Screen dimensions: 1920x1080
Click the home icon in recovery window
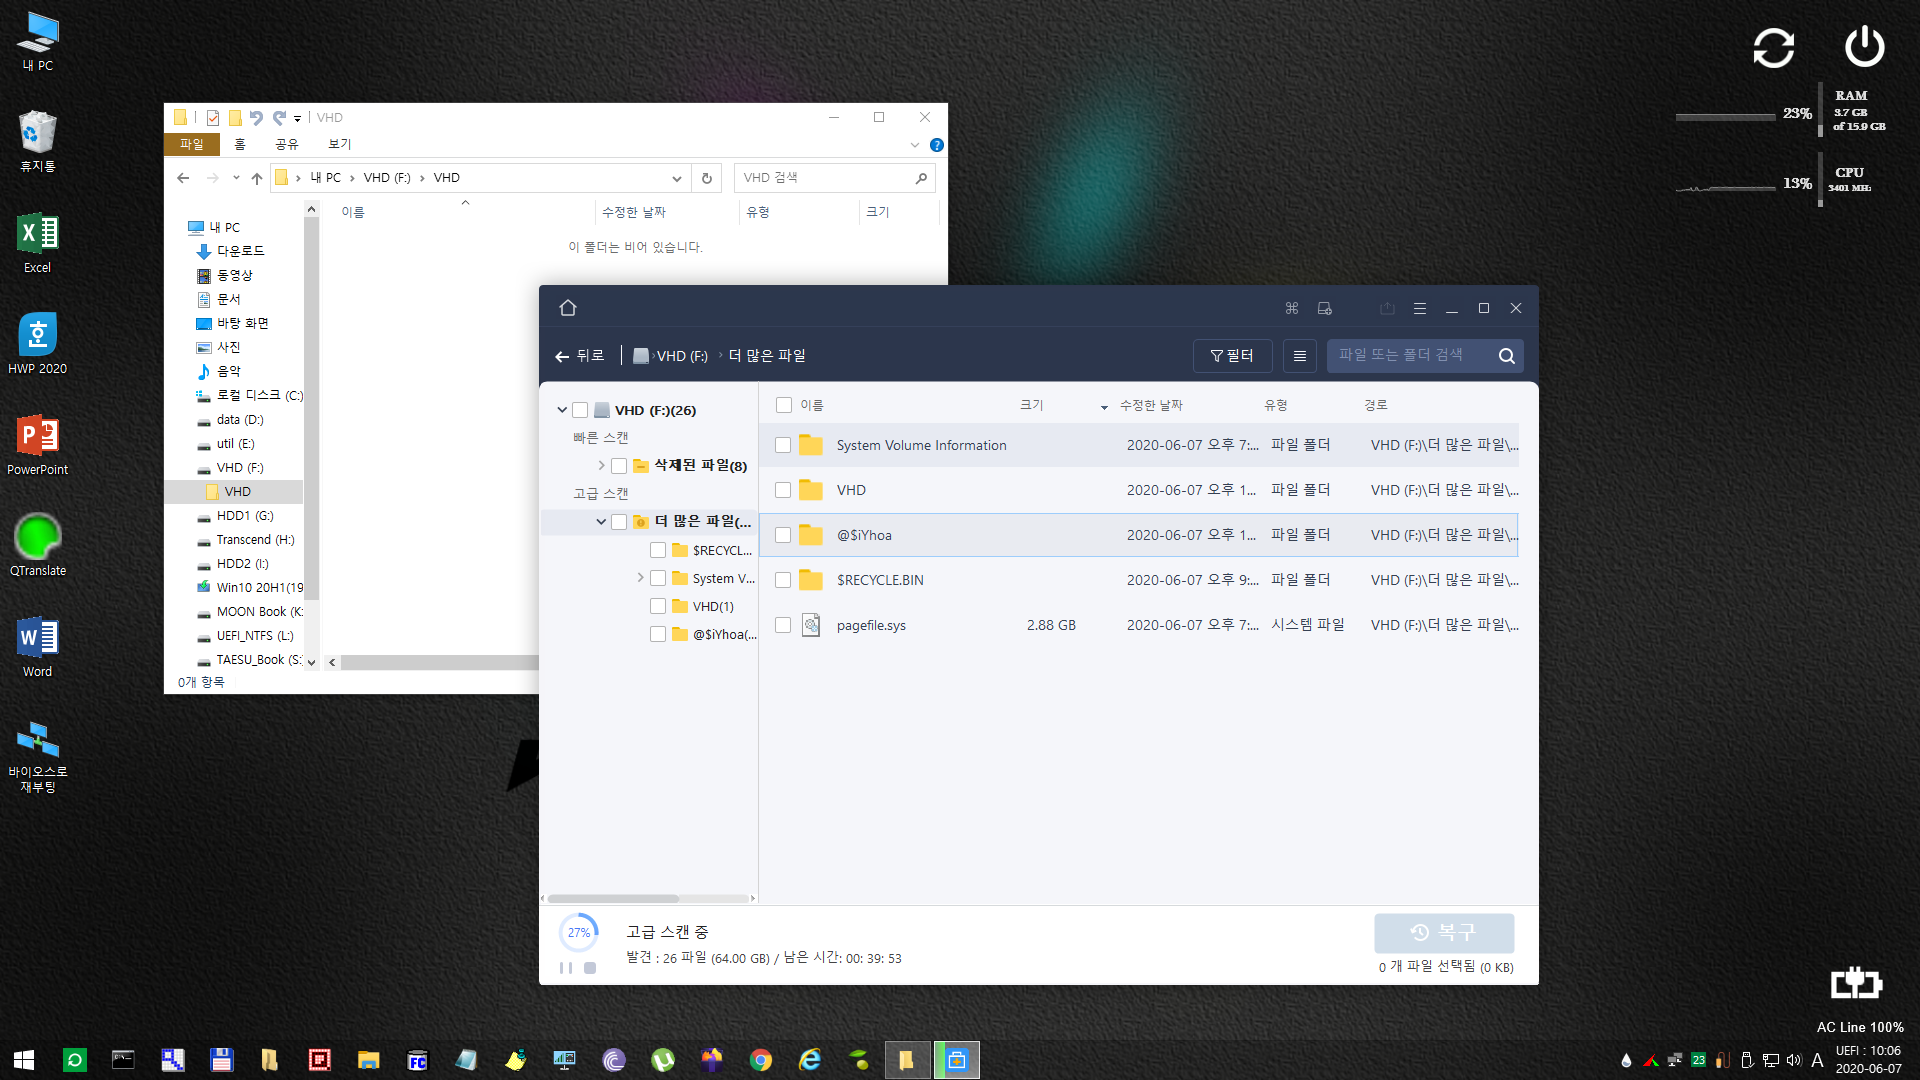(568, 308)
